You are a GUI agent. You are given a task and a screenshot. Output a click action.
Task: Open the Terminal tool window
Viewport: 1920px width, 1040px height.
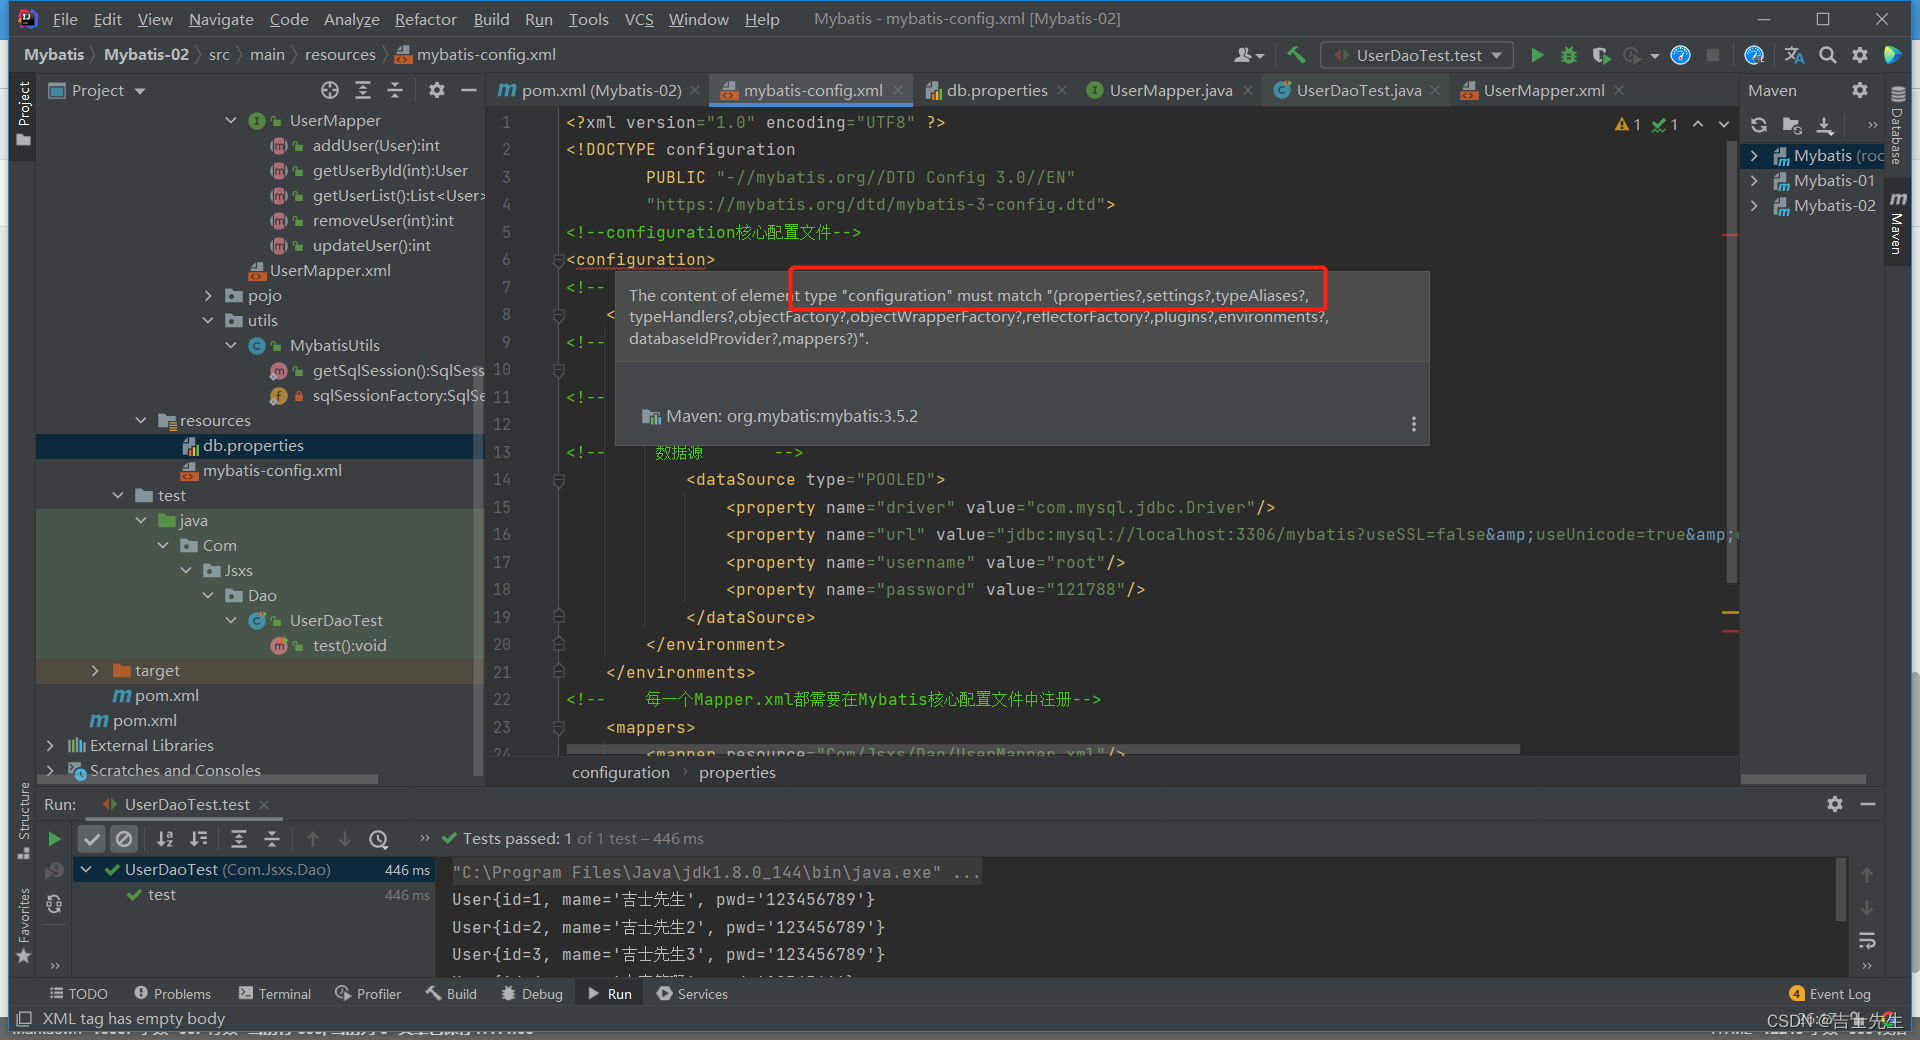tap(274, 993)
